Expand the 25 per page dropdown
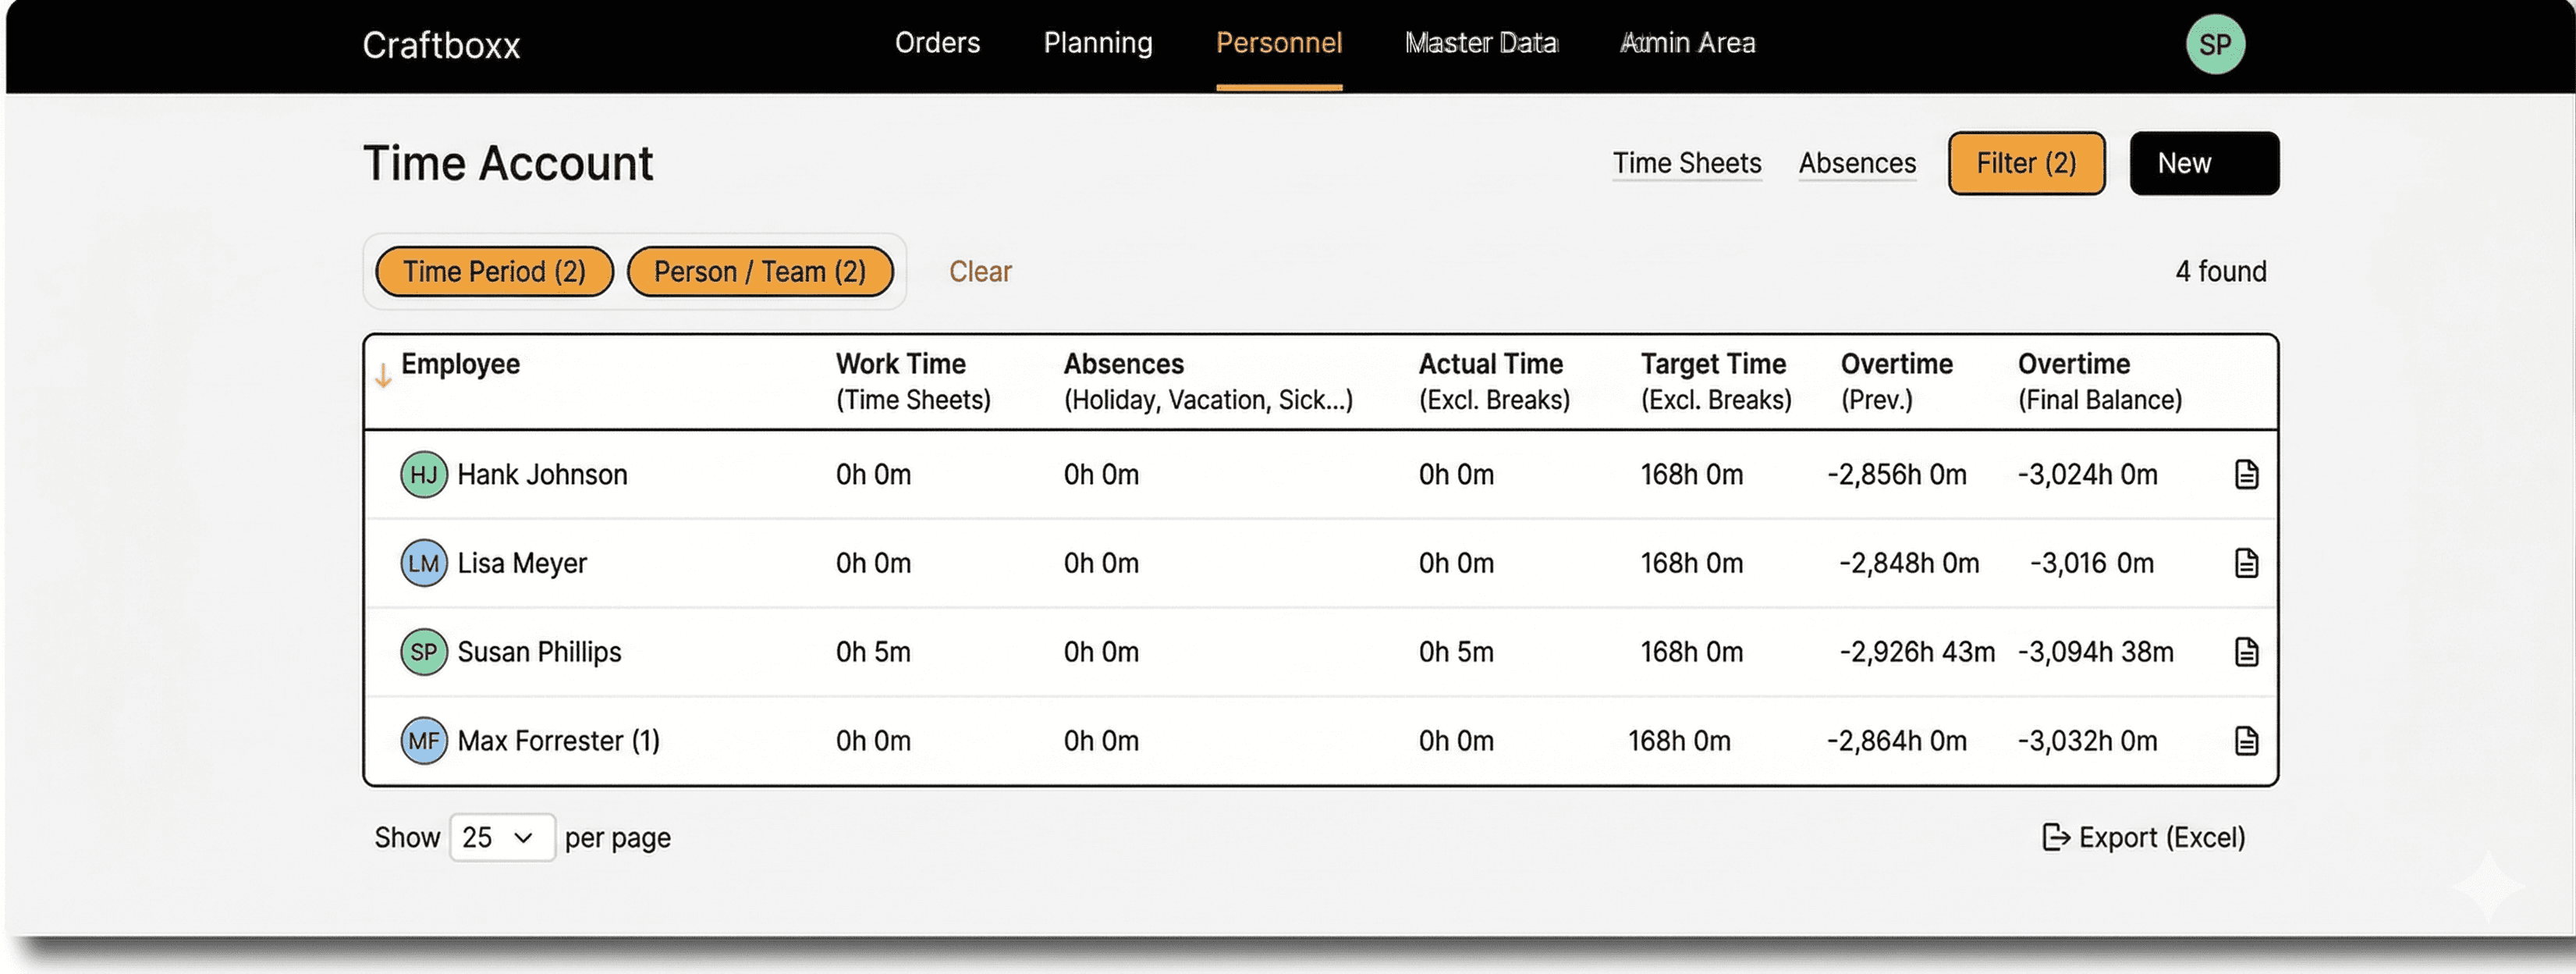 [501, 837]
